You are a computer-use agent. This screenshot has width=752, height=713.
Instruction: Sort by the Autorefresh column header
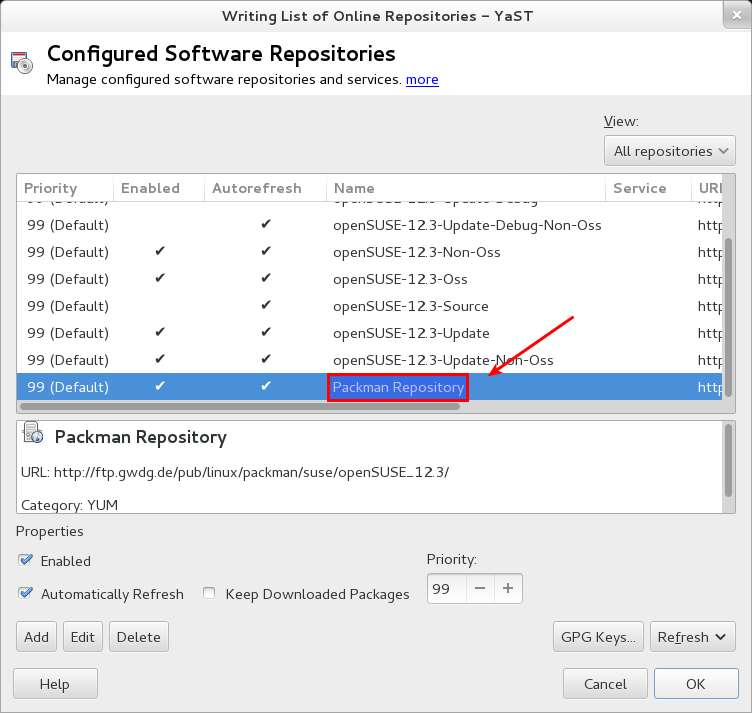tap(265, 188)
